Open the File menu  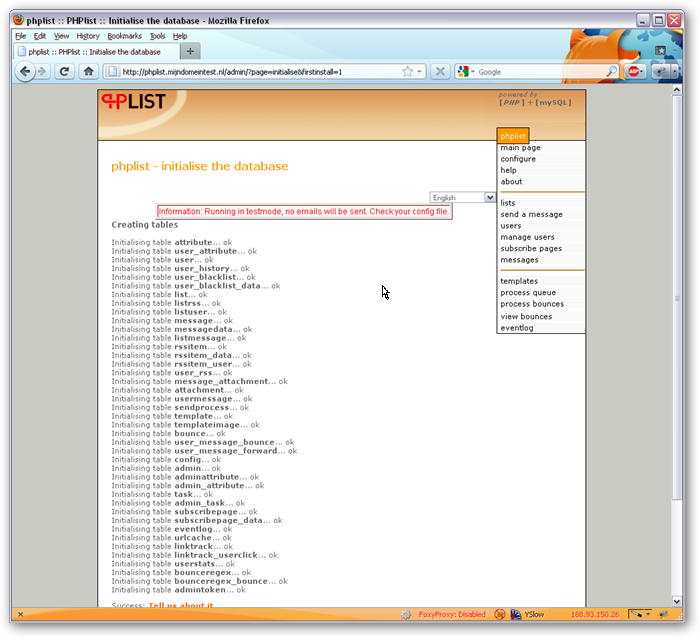pos(21,36)
